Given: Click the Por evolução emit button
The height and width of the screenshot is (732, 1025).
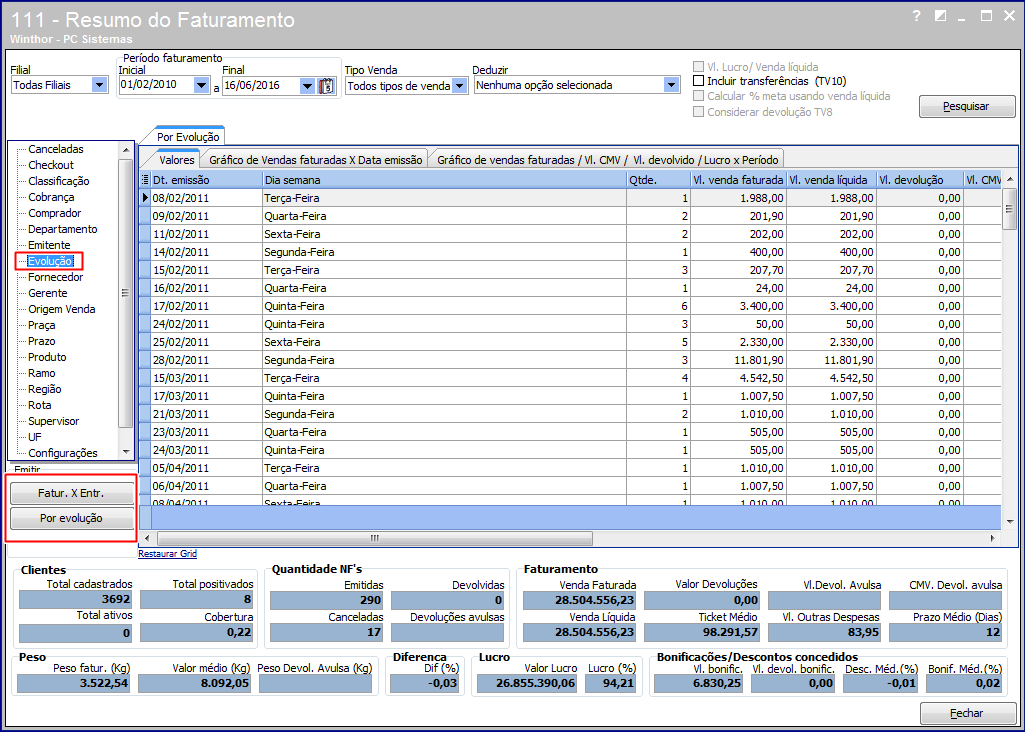Looking at the screenshot, I should click(x=72, y=518).
